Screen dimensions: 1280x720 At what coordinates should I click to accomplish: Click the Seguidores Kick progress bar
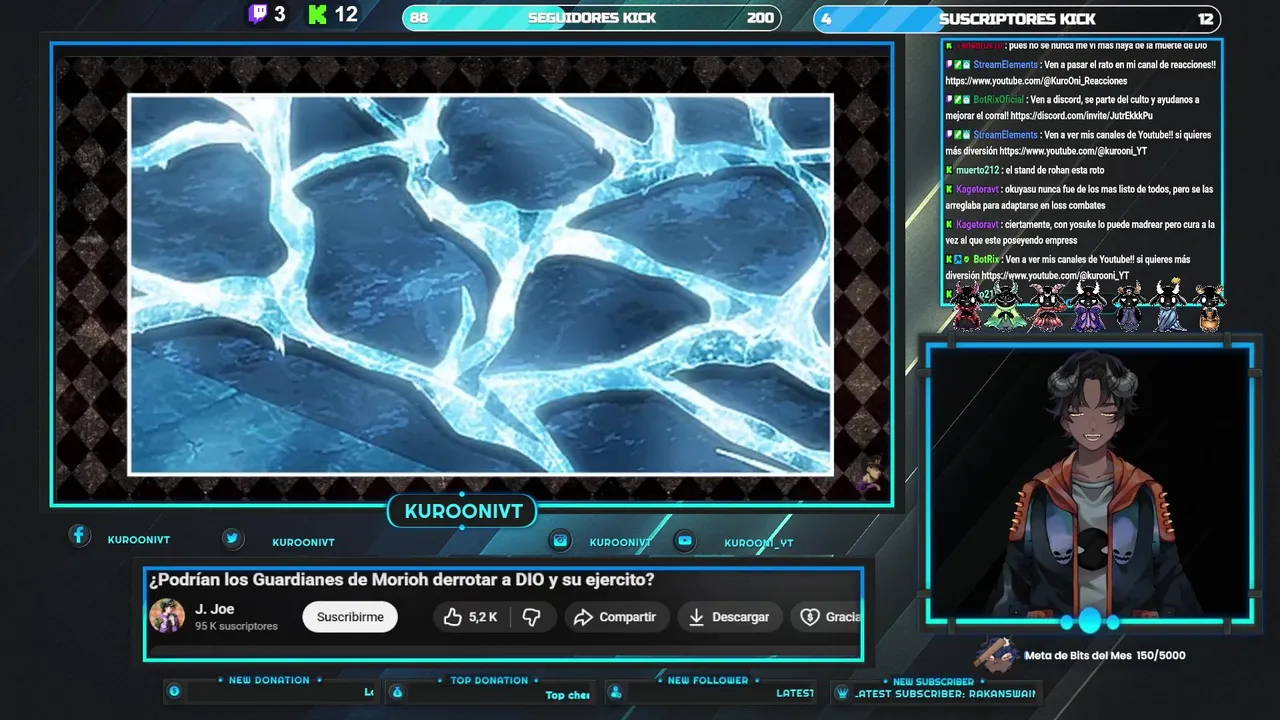point(592,18)
